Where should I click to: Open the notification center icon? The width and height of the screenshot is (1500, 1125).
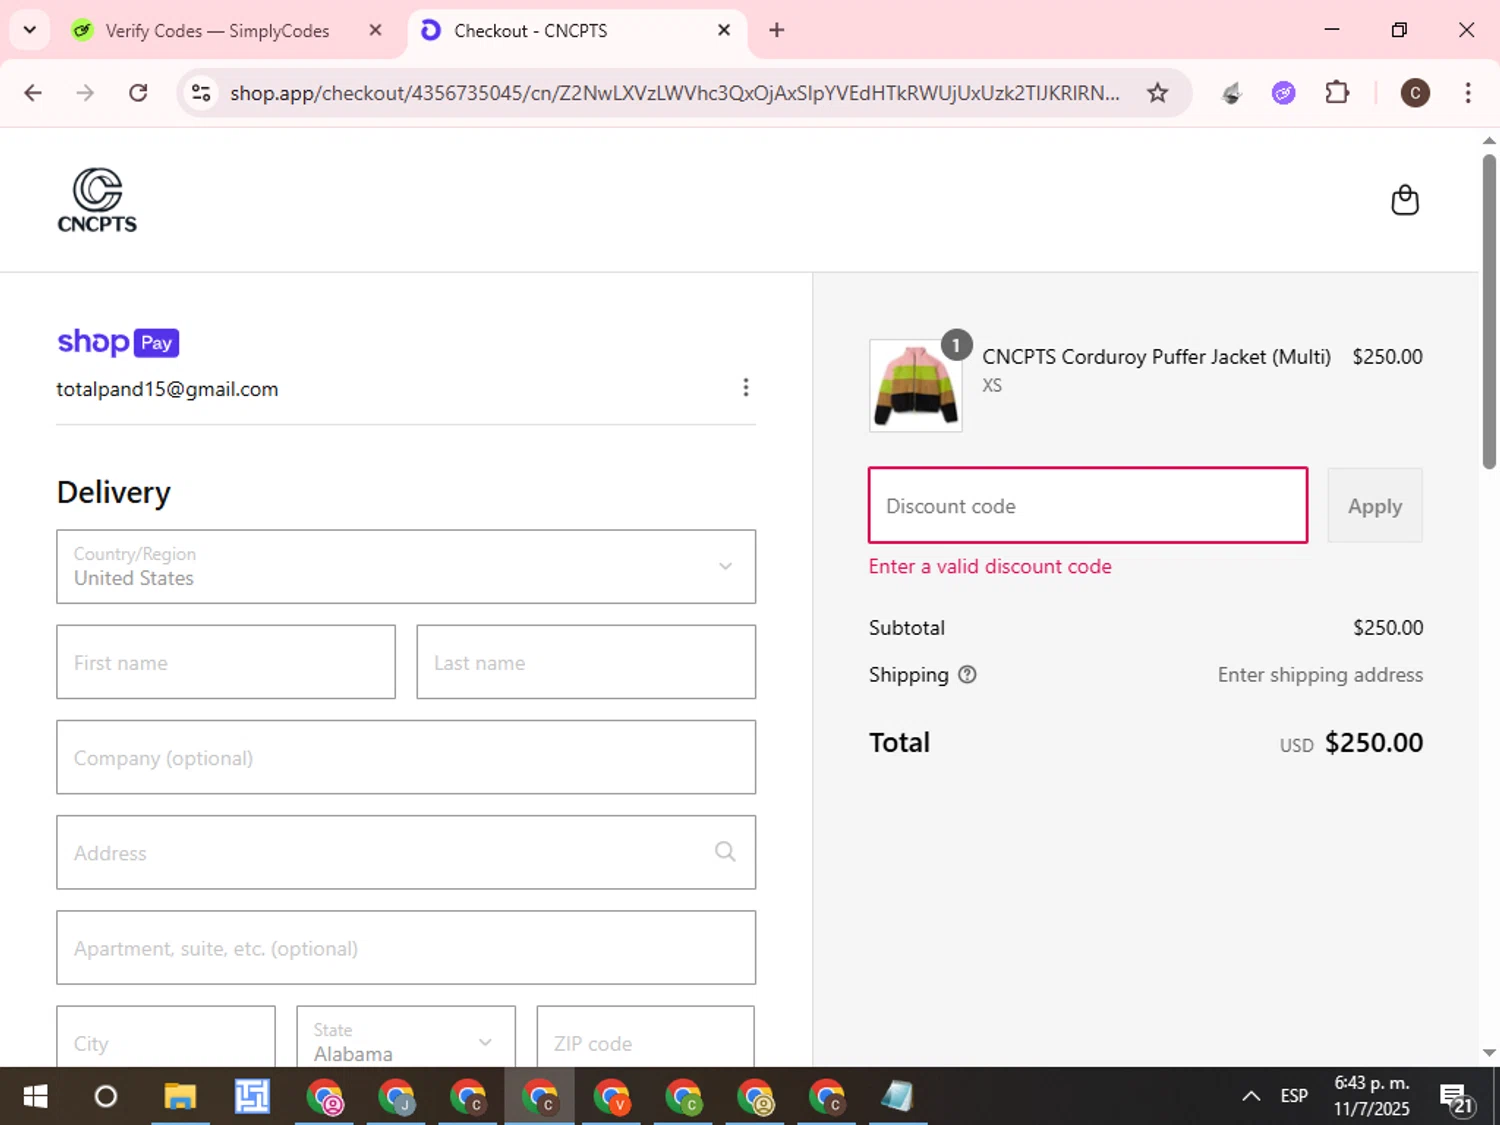tap(1458, 1097)
